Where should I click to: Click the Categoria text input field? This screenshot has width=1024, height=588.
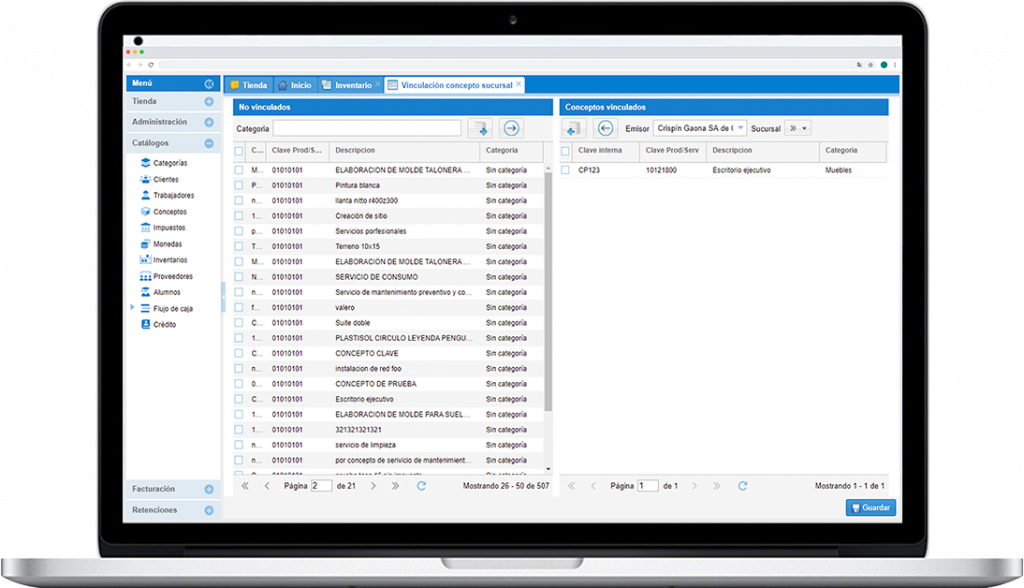tap(367, 128)
